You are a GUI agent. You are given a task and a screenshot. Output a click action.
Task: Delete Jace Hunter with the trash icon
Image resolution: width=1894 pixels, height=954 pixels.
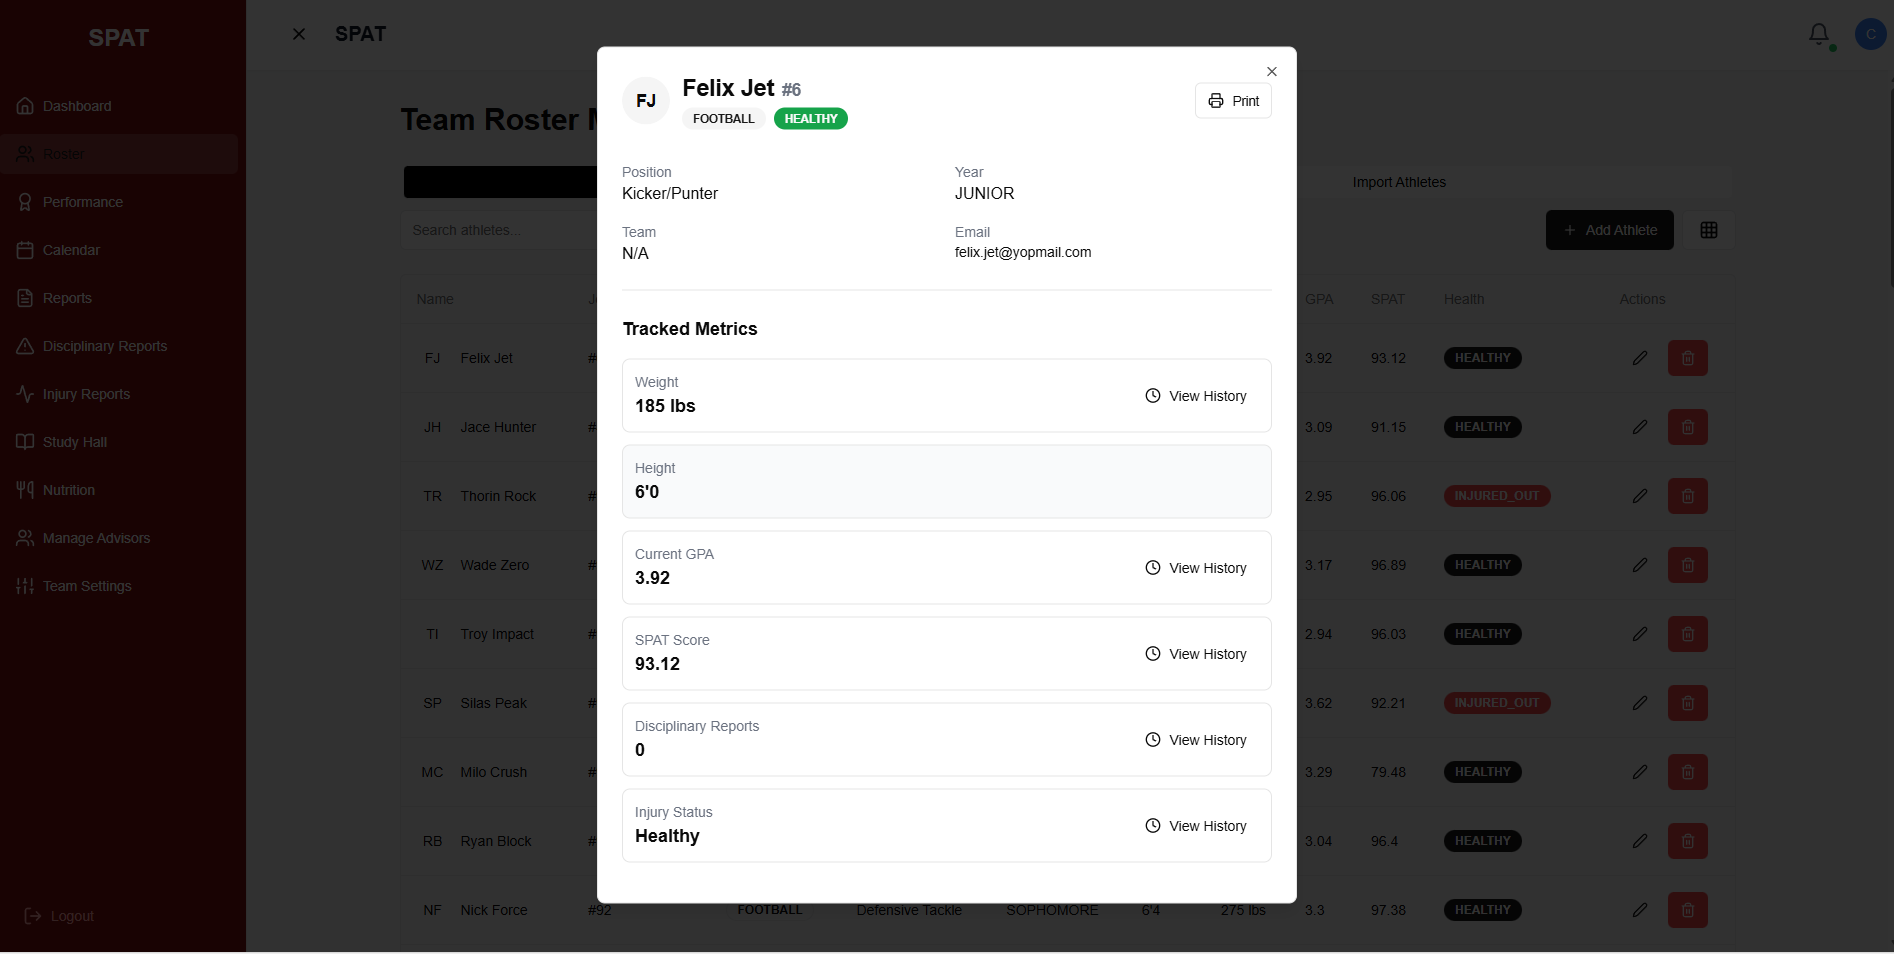pos(1687,427)
